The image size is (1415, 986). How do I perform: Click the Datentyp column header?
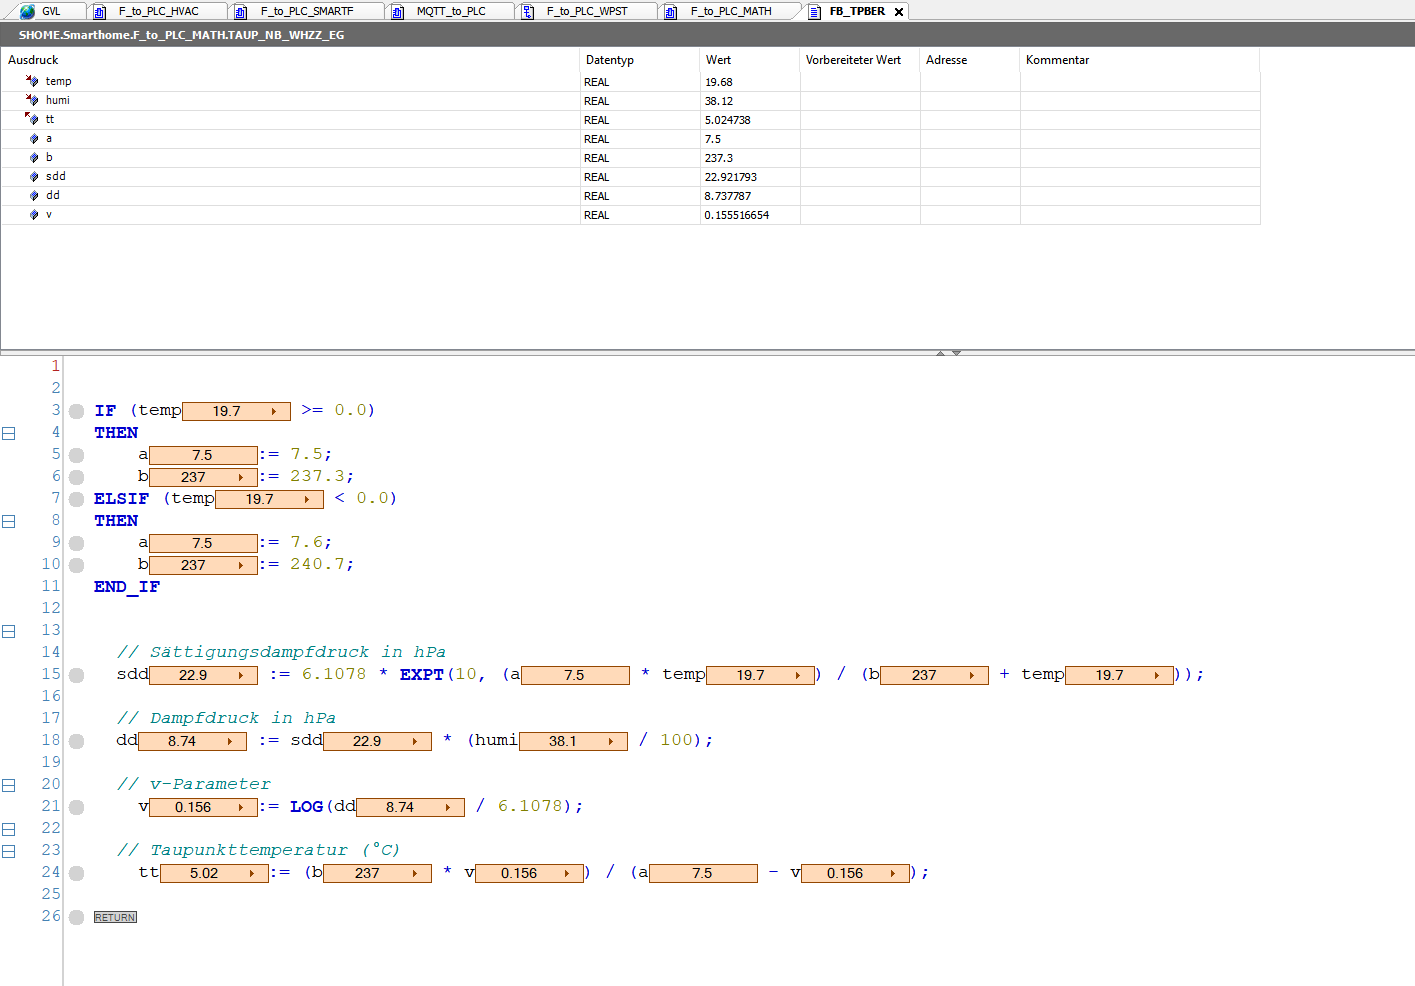(610, 60)
